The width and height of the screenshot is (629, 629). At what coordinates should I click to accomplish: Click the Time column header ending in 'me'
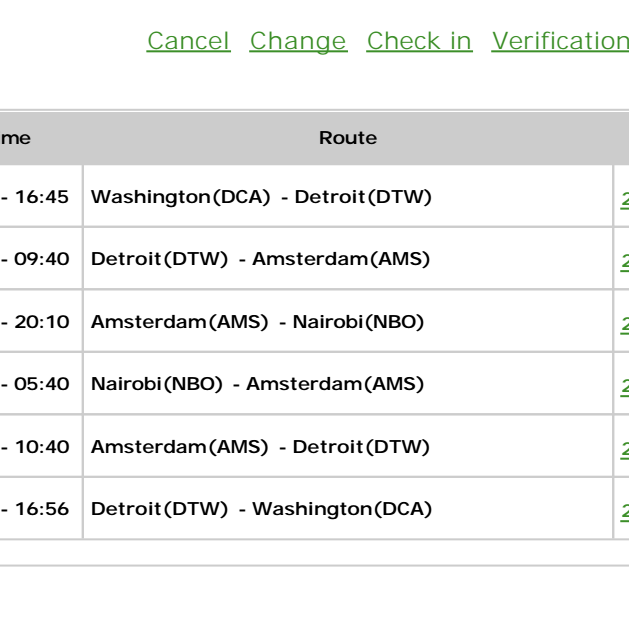pyautogui.click(x=41, y=138)
